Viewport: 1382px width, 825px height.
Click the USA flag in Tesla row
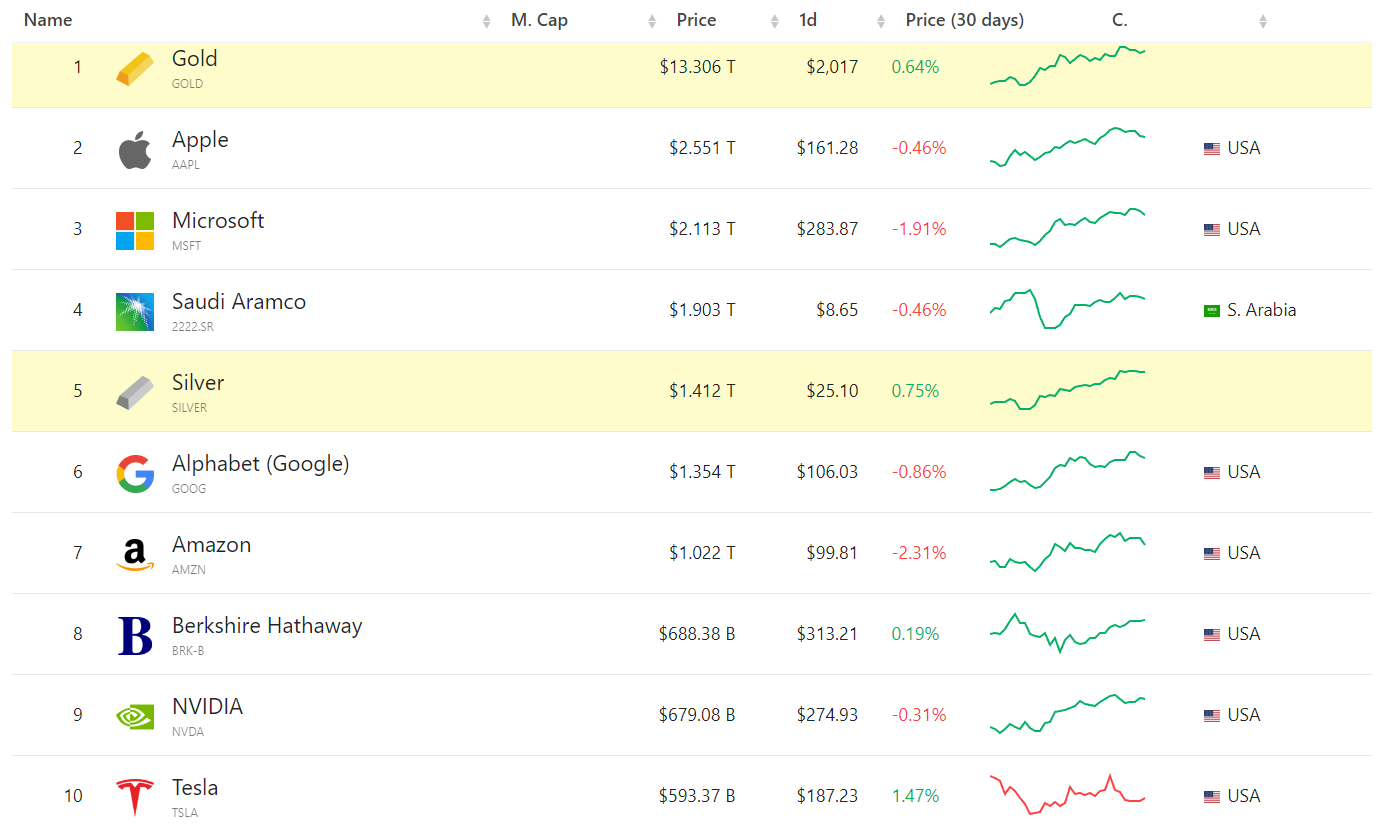(1212, 796)
